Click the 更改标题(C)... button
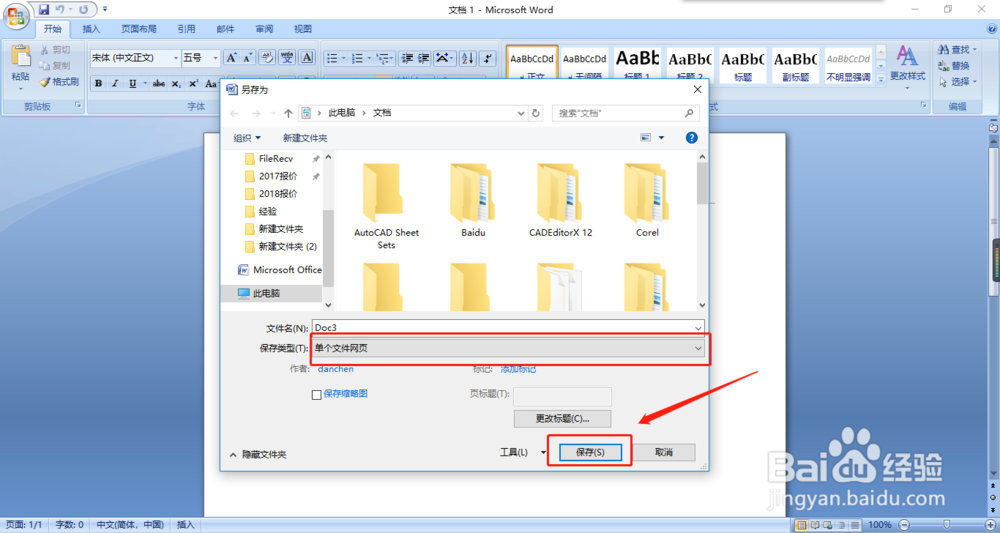The height and width of the screenshot is (533, 1000). (562, 419)
